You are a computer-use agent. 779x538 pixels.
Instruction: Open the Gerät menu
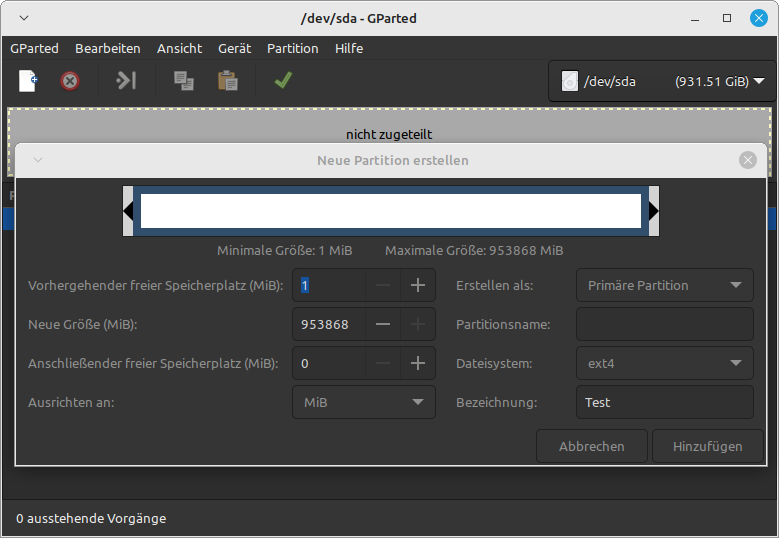(234, 48)
